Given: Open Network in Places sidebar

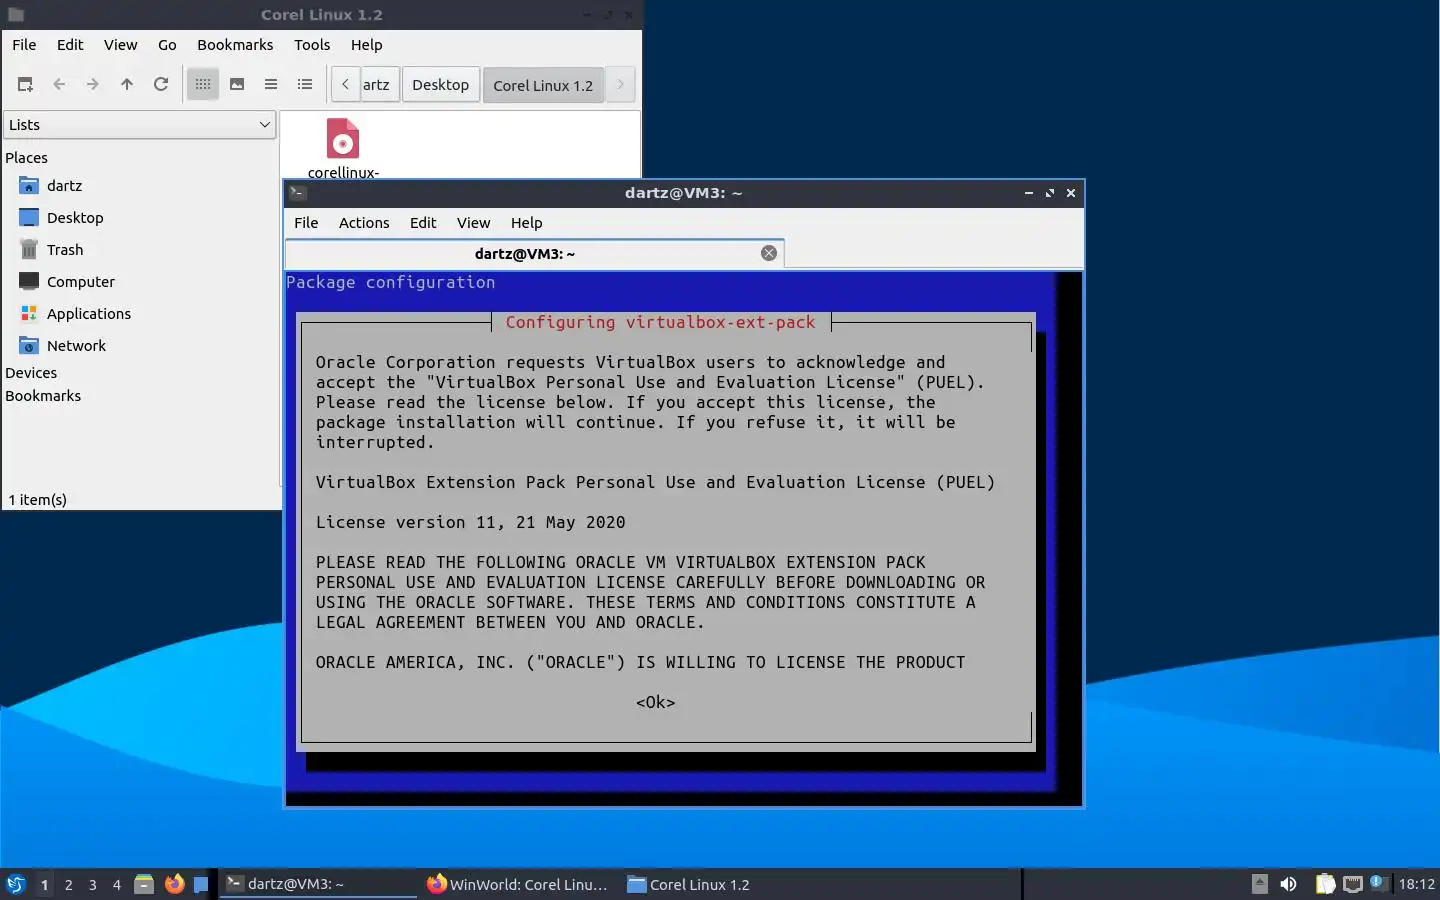Looking at the screenshot, I should [76, 346].
